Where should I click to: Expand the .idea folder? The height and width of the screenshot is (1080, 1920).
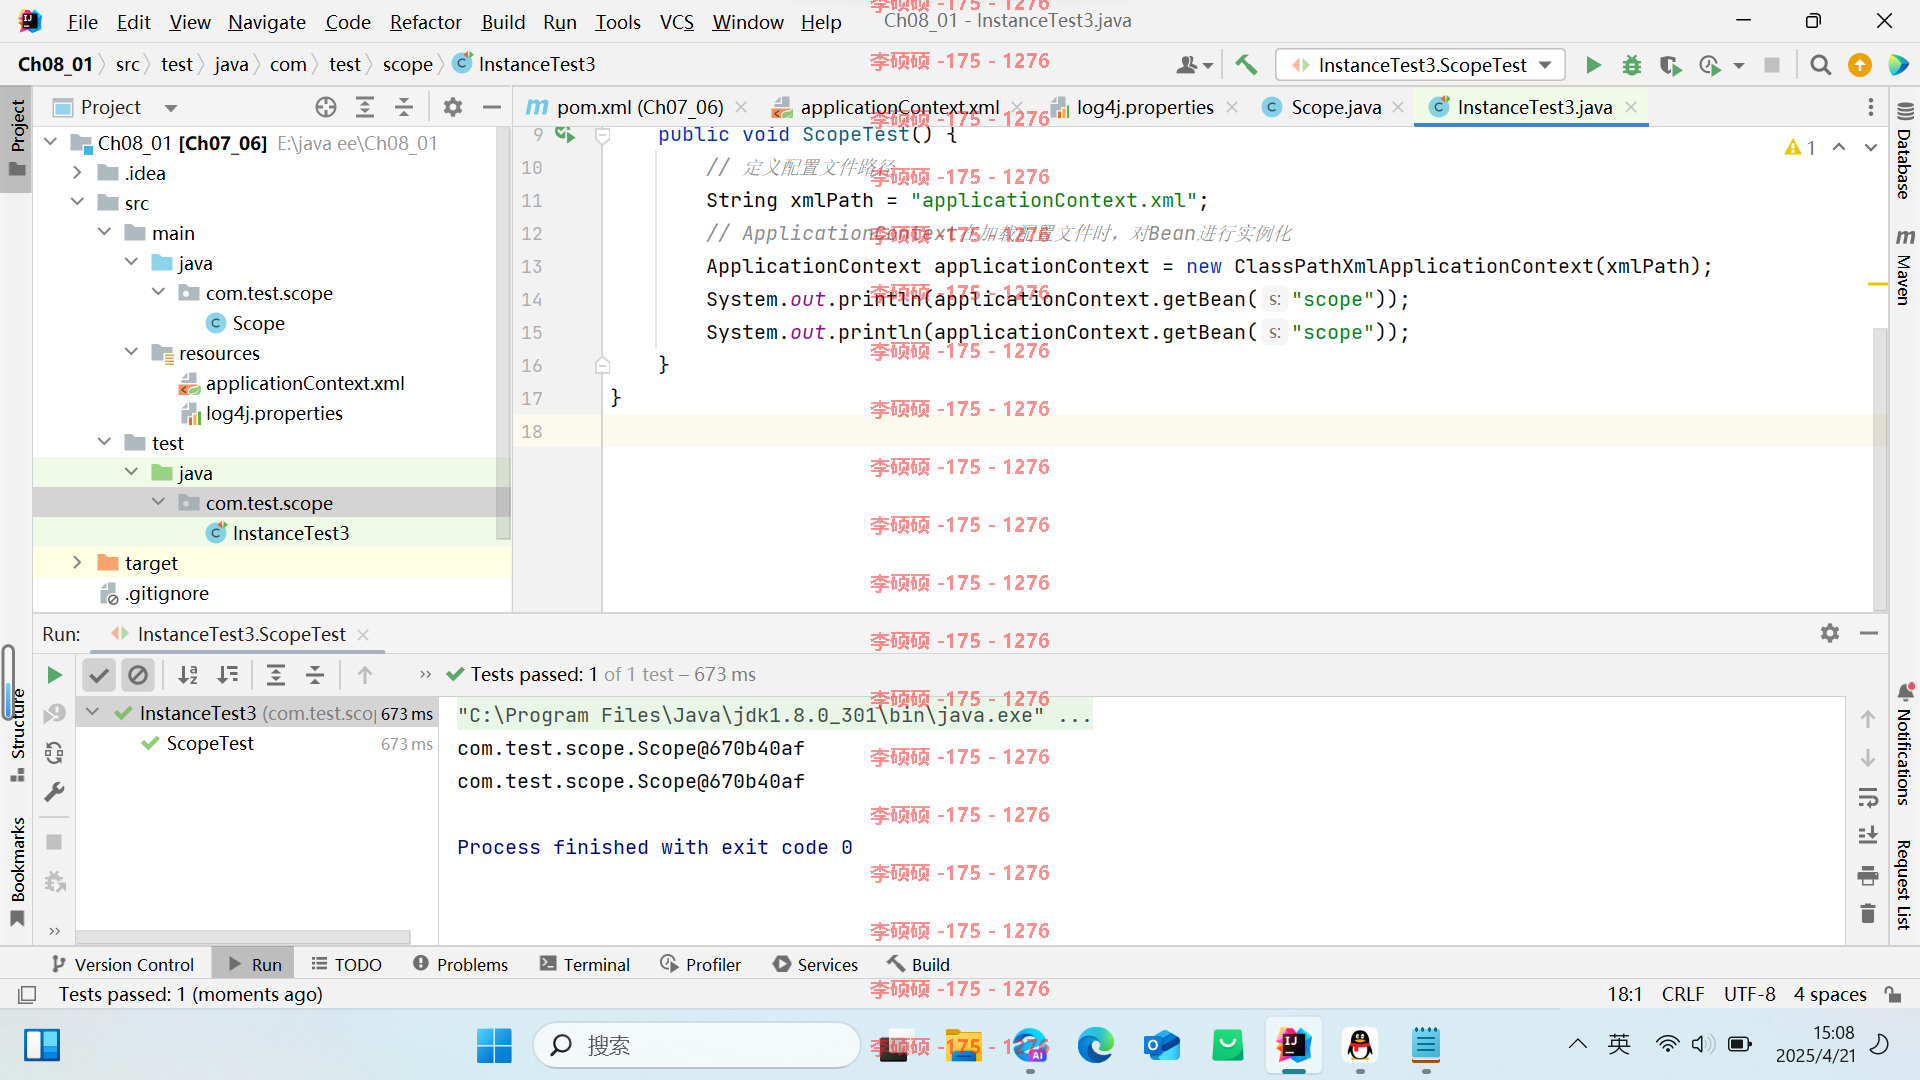[78, 173]
